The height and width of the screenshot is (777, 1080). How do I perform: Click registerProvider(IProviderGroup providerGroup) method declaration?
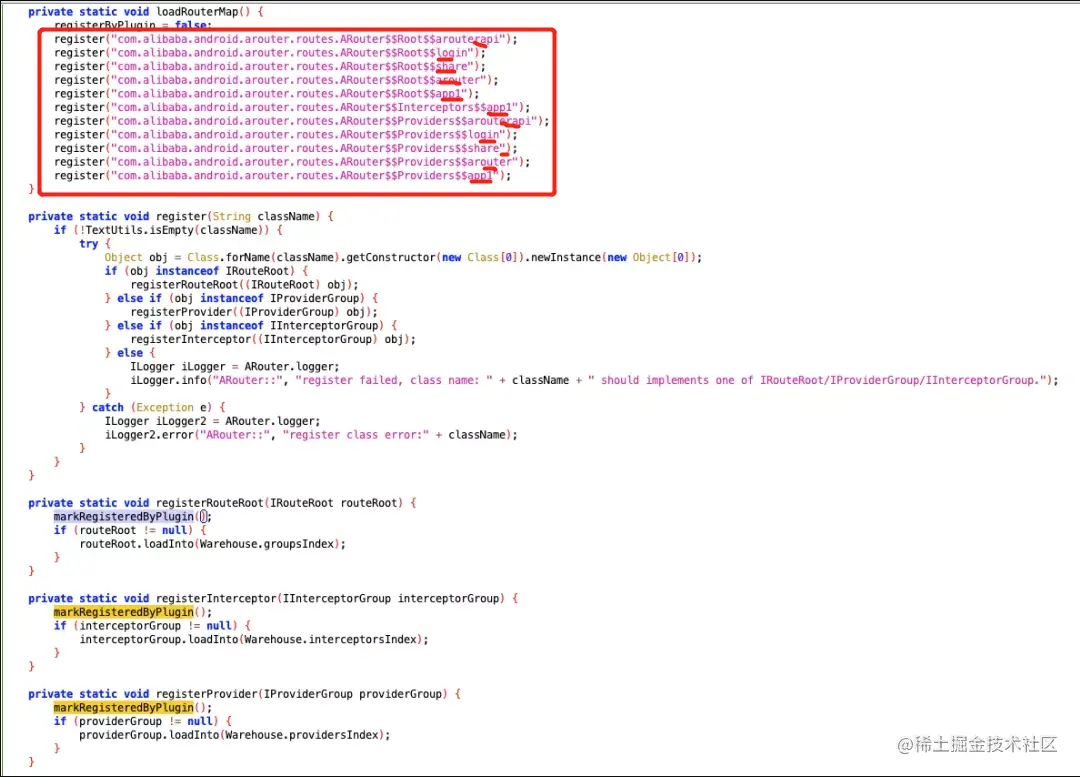point(245,694)
